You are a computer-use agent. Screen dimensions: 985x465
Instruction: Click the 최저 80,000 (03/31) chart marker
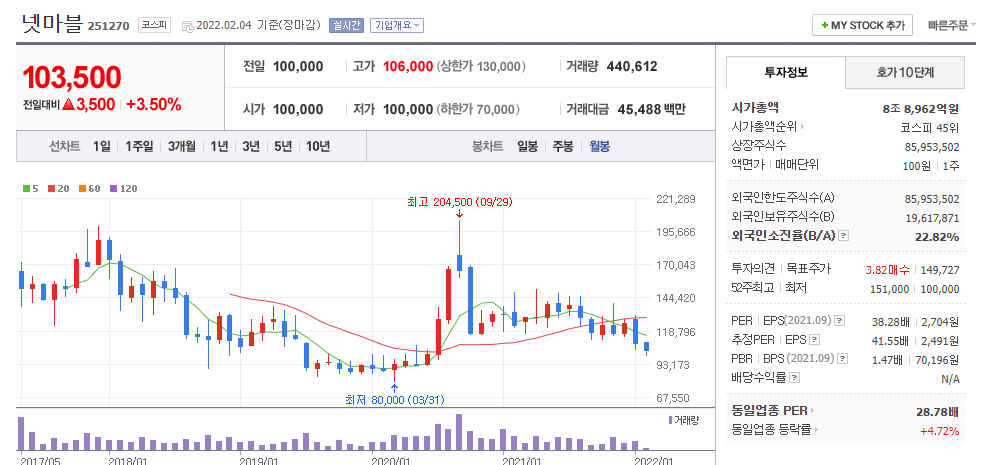pyautogui.click(x=395, y=400)
